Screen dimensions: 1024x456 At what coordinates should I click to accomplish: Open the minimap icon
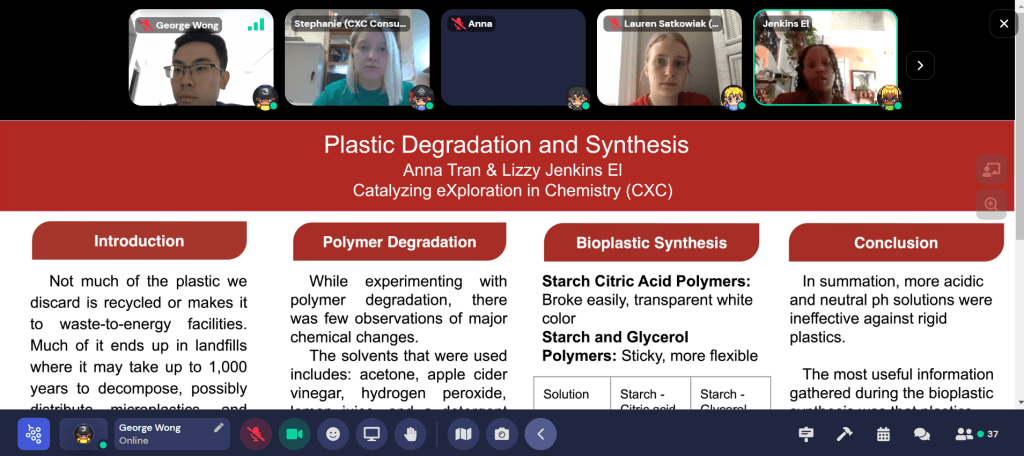(462, 434)
